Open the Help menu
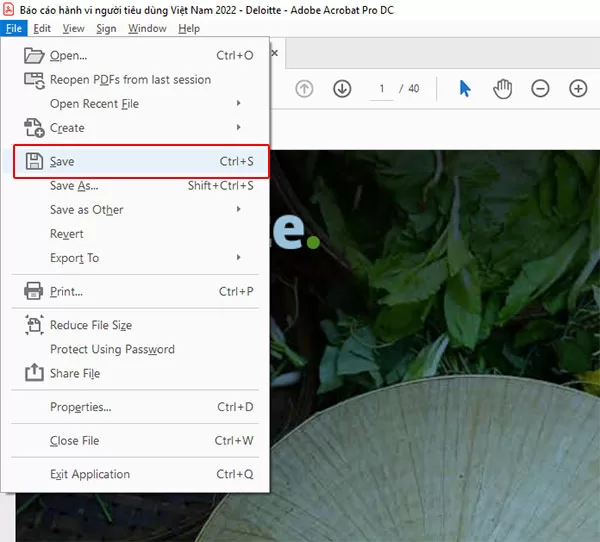The height and width of the screenshot is (542, 600). pyautogui.click(x=189, y=29)
